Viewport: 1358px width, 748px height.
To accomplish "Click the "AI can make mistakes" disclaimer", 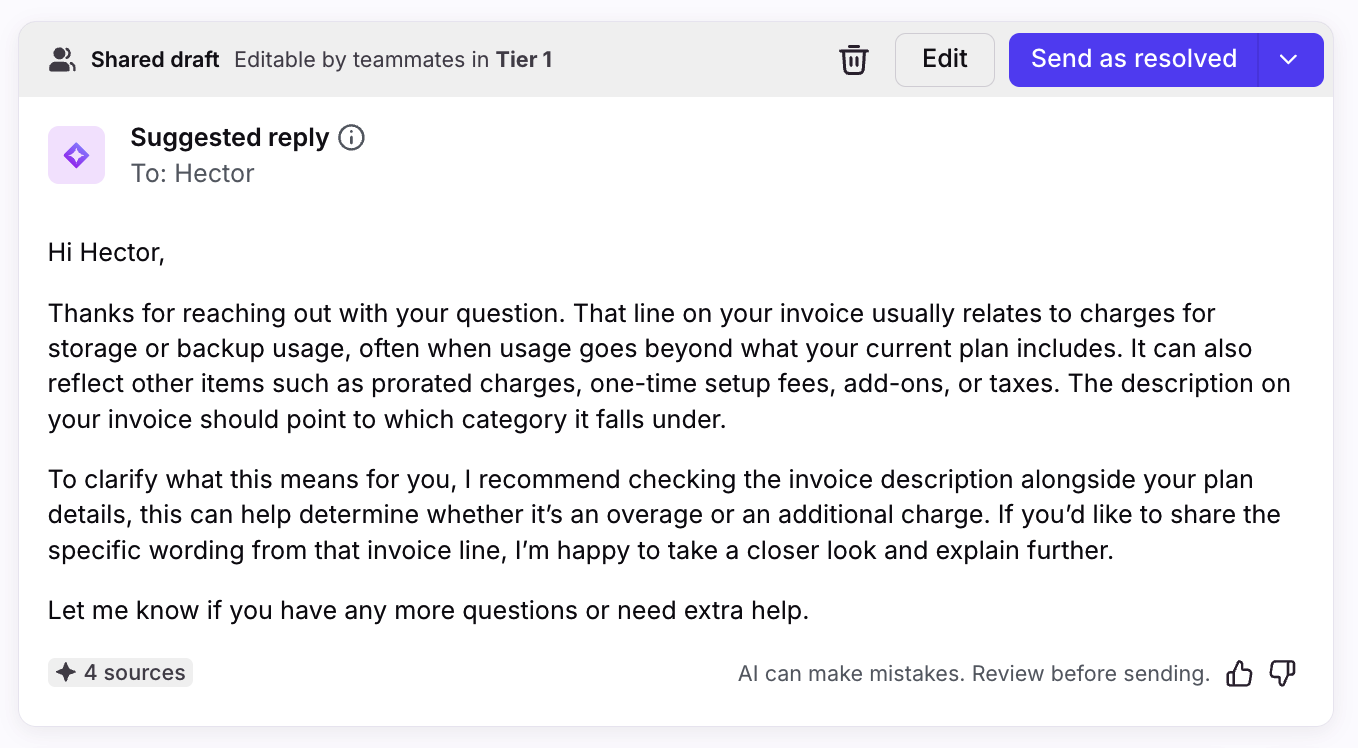I will (x=973, y=674).
